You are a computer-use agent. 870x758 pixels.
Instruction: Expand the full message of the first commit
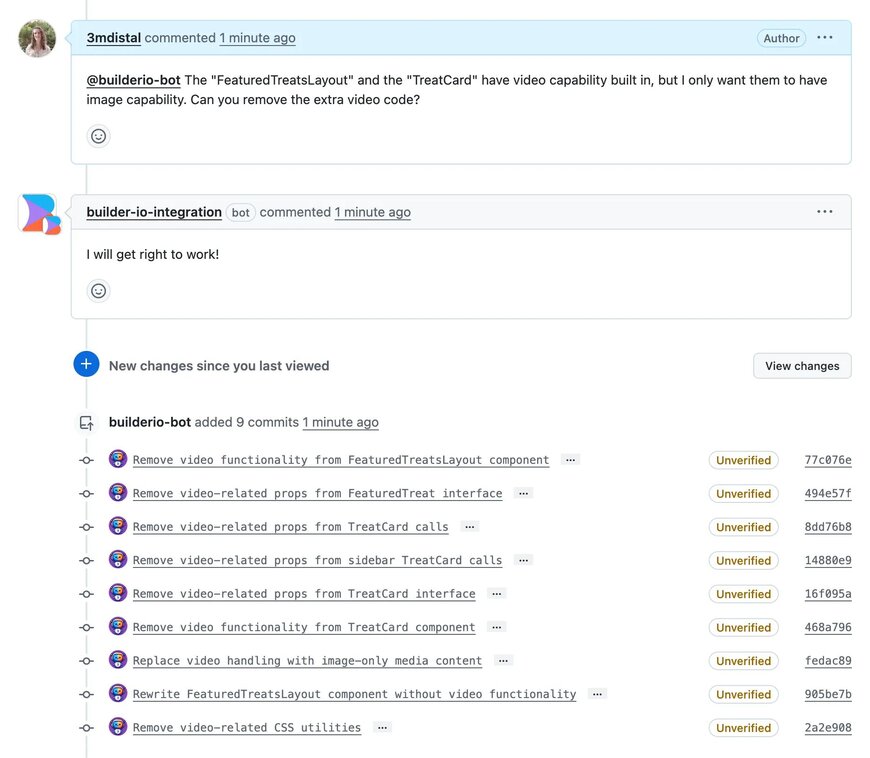[570, 459]
